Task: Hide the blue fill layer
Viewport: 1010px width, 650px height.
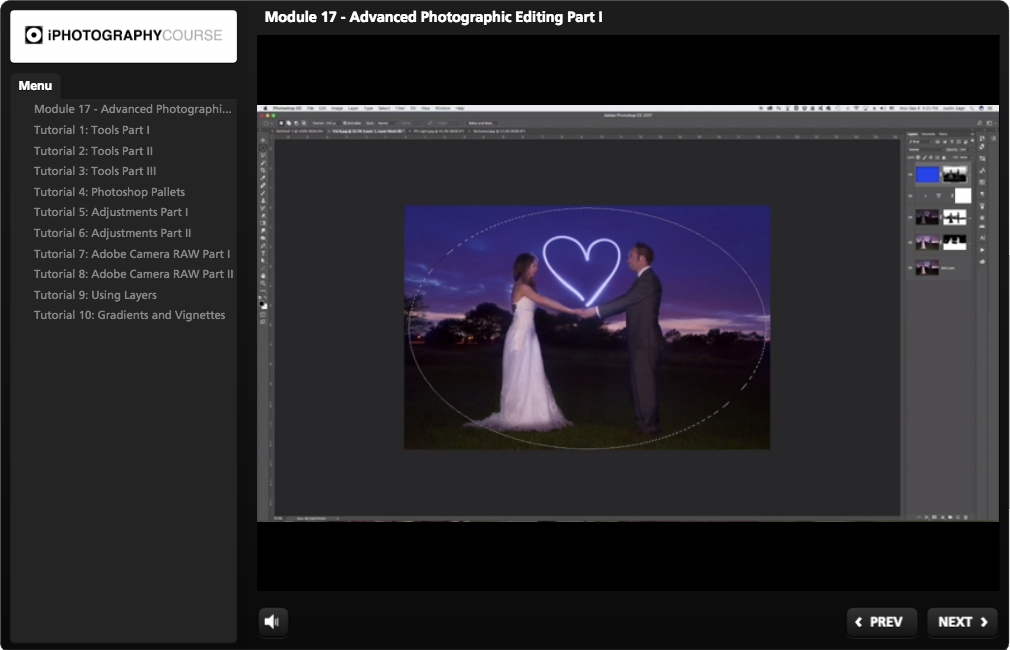Action: 910,174
